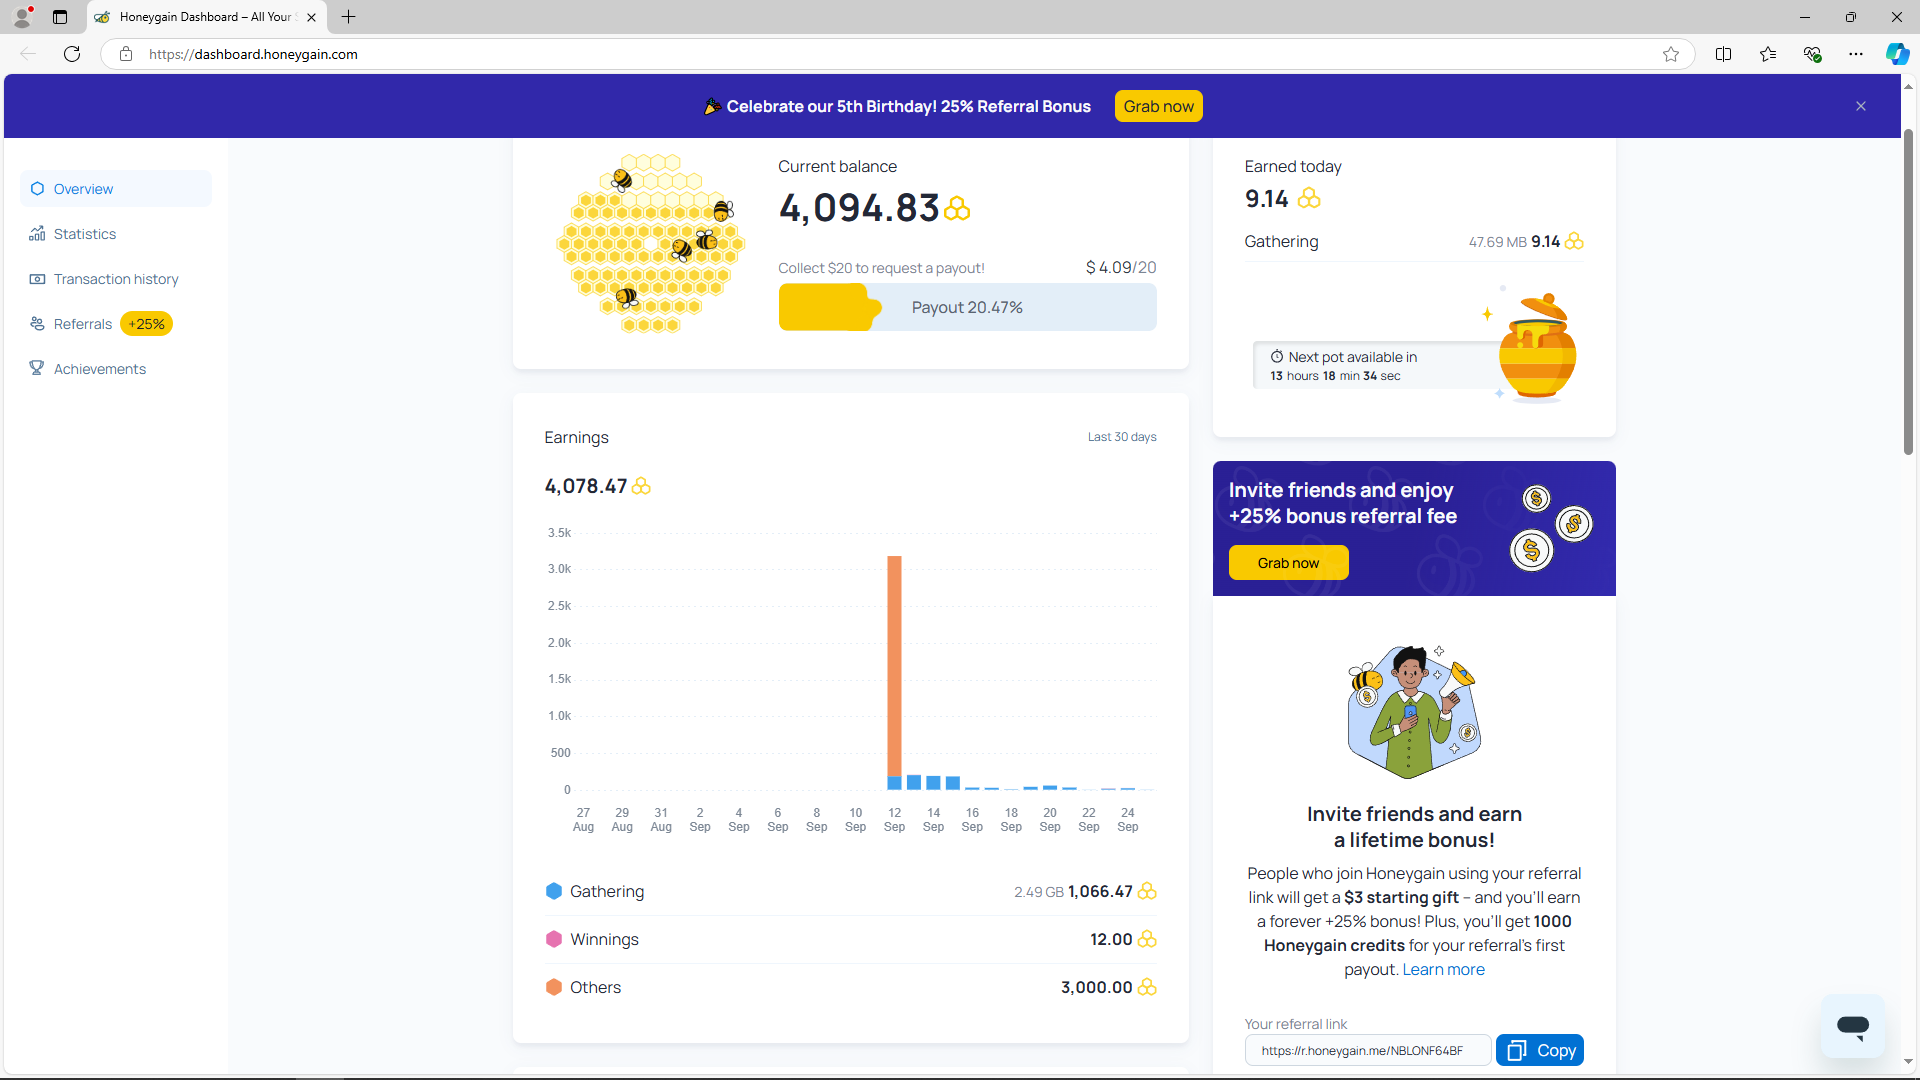Click the browser back arrow
The image size is (1920, 1080).
click(x=28, y=54)
